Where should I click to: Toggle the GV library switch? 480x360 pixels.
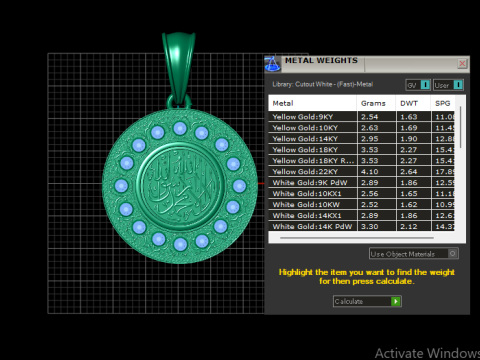tap(418, 85)
